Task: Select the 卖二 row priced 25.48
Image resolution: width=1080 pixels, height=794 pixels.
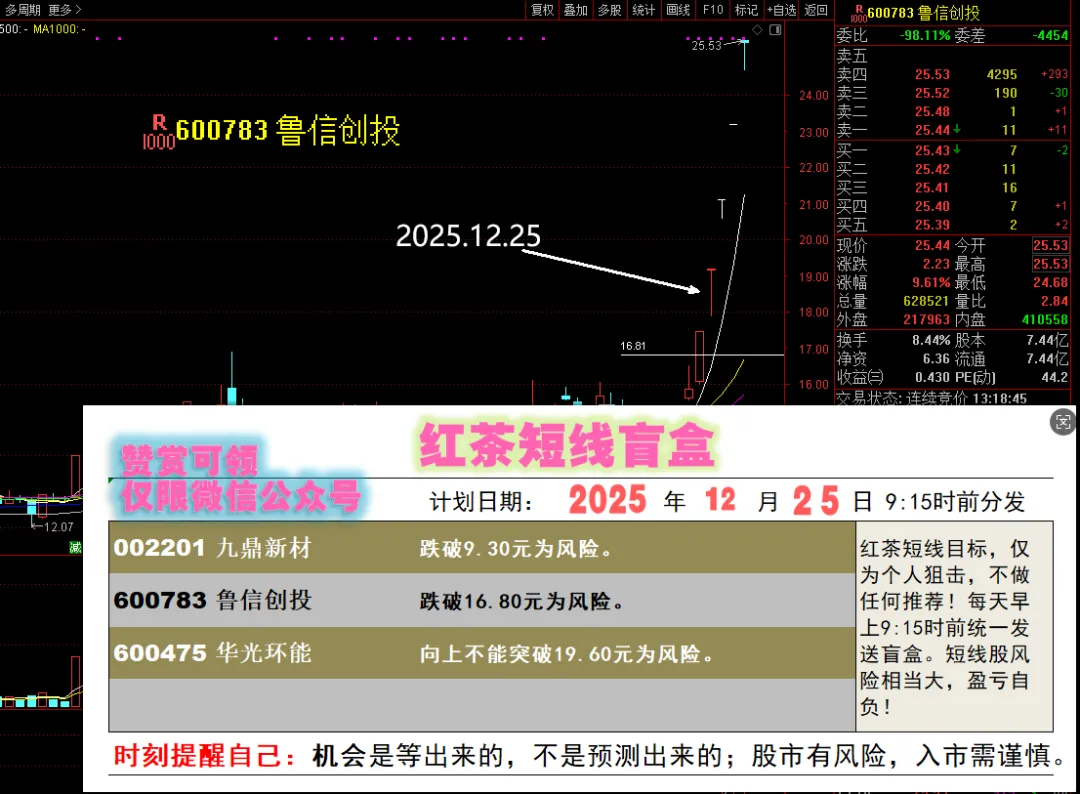Action: click(952, 112)
